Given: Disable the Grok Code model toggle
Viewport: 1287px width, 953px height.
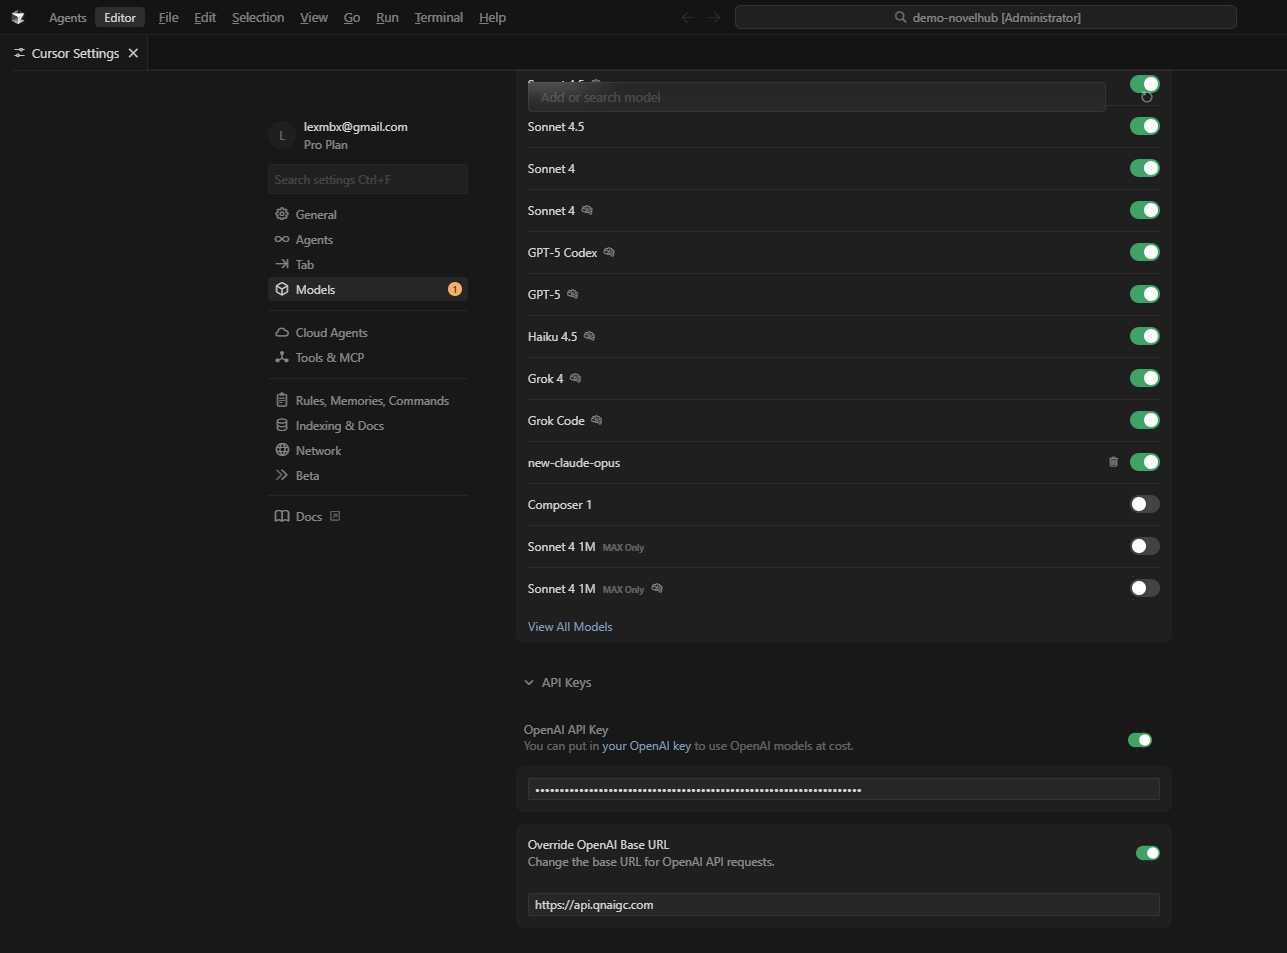Looking at the screenshot, I should [1144, 420].
